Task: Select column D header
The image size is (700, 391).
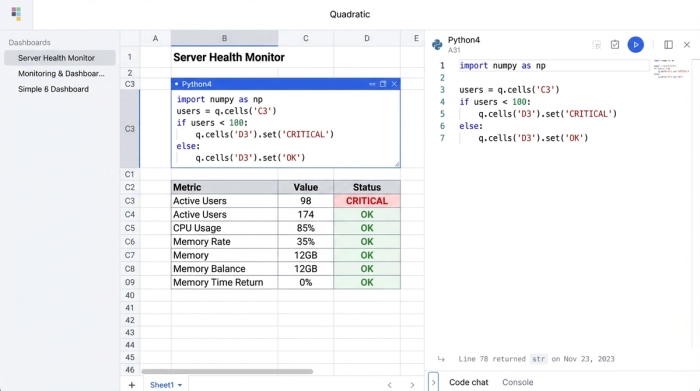Action: coord(367,38)
